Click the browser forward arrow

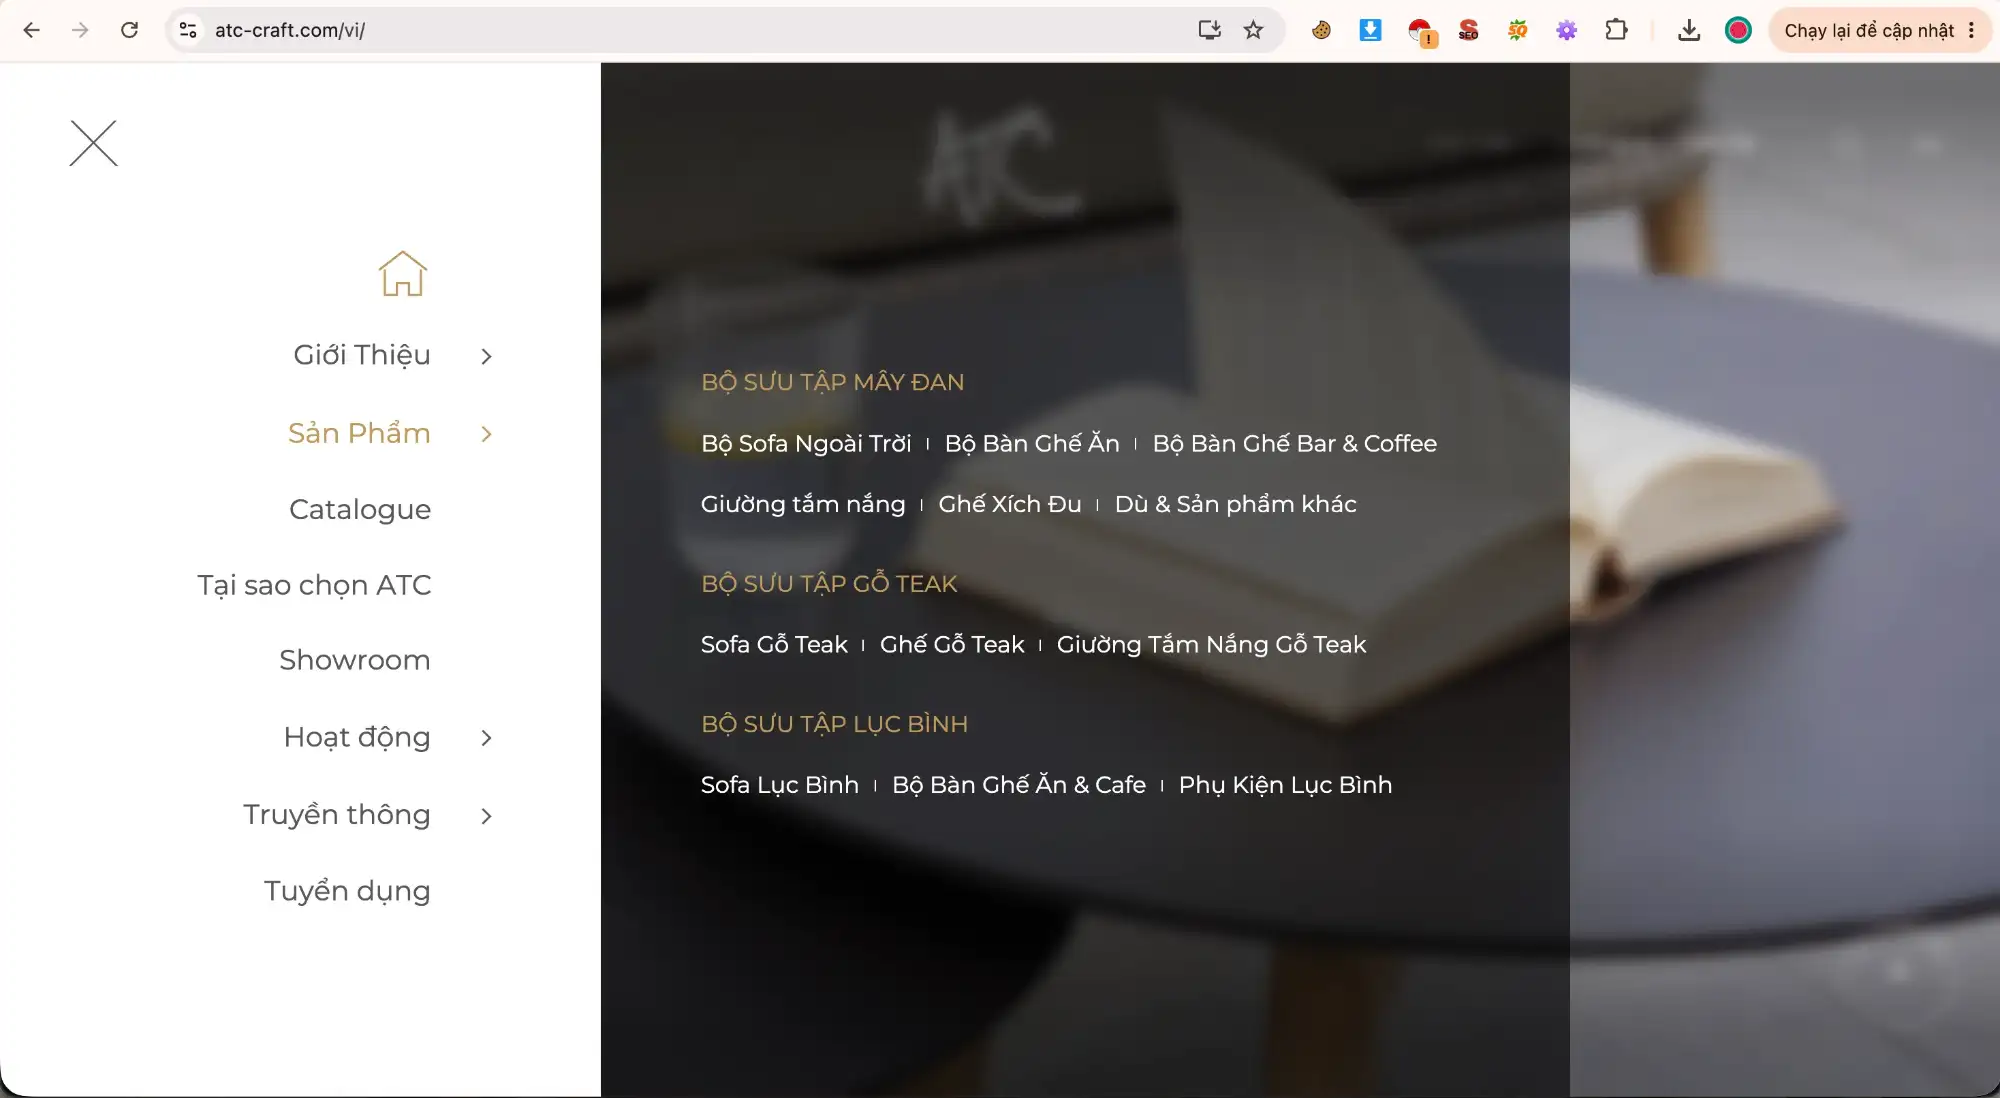(x=80, y=30)
